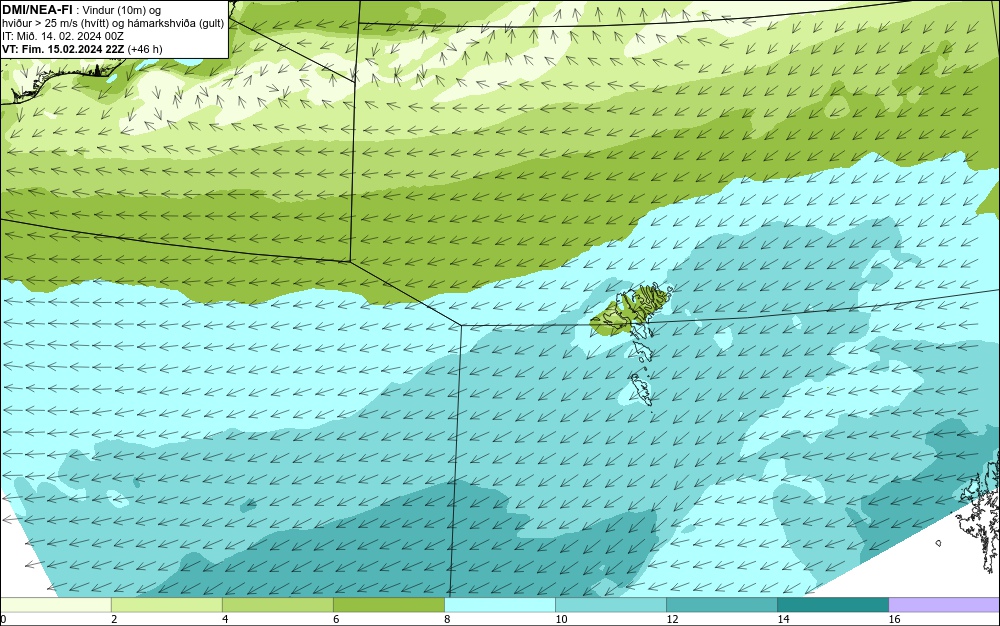Click the legend value label "10"
The width and height of the screenshot is (1000, 626).
coord(561,619)
